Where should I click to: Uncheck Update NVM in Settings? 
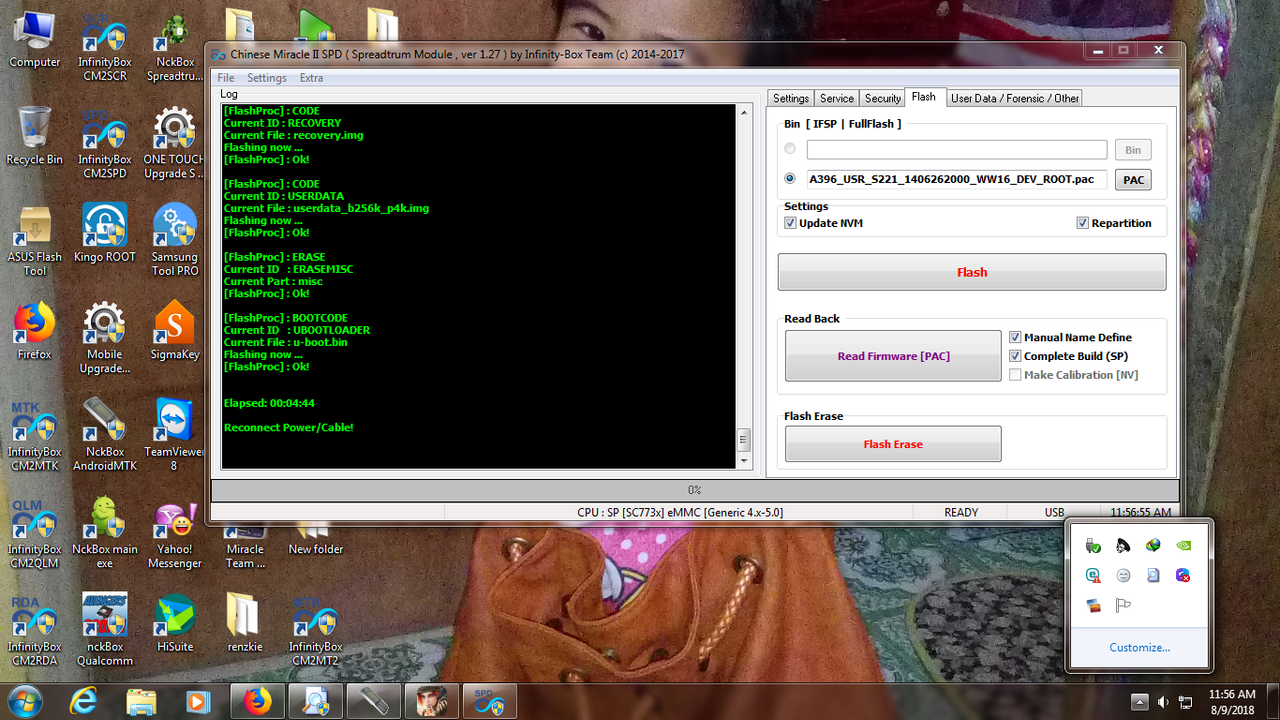point(790,223)
